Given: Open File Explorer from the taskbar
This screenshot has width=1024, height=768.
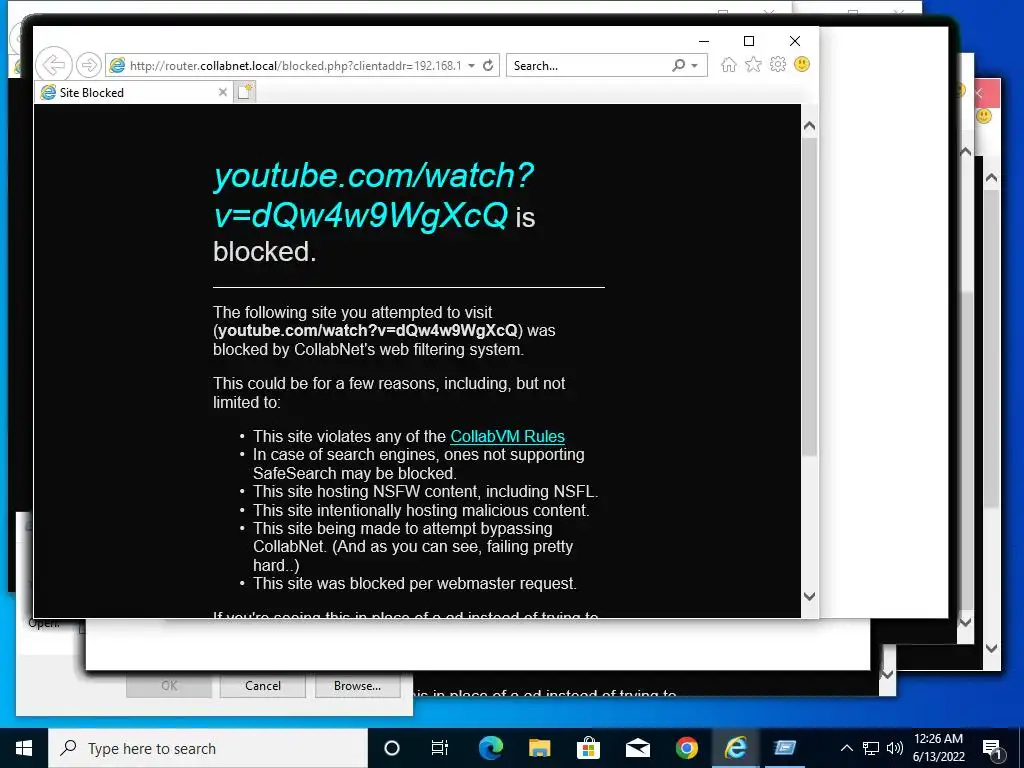Looking at the screenshot, I should click(x=539, y=748).
